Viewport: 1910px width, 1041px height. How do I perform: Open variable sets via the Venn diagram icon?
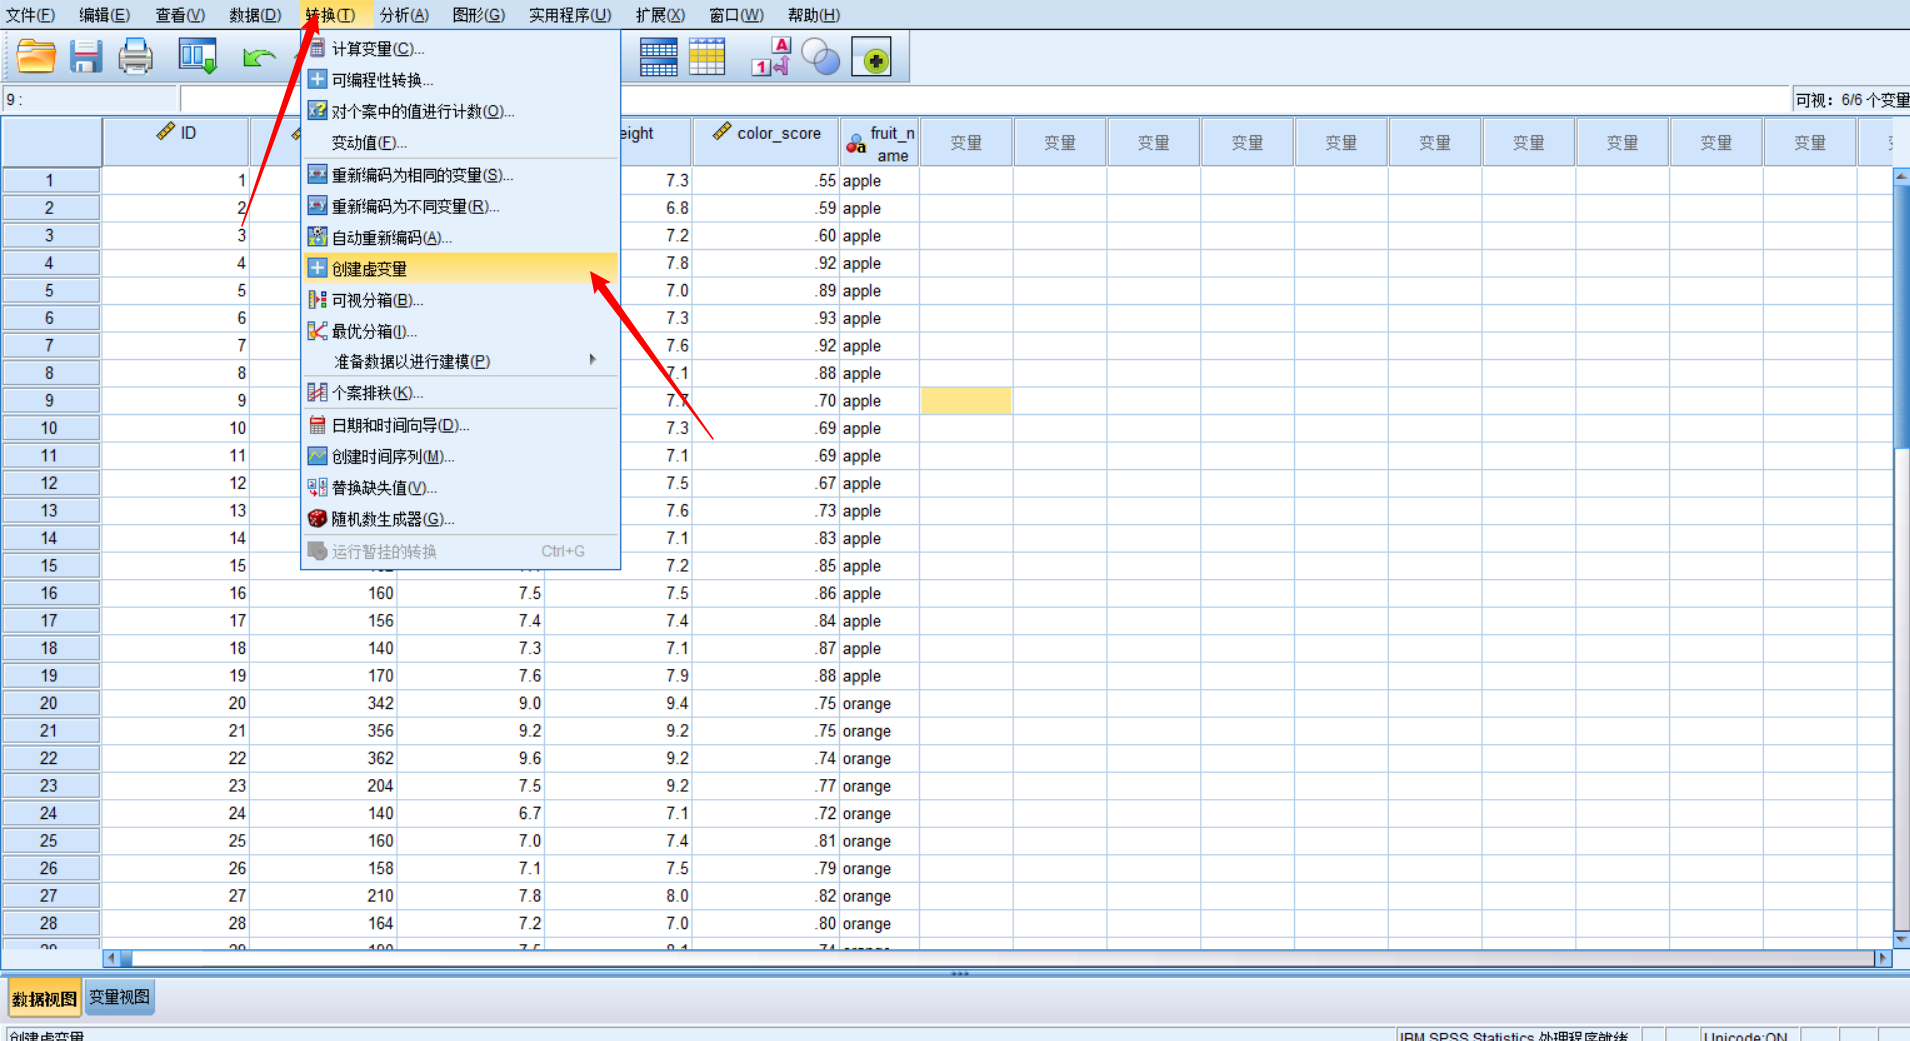tap(820, 57)
